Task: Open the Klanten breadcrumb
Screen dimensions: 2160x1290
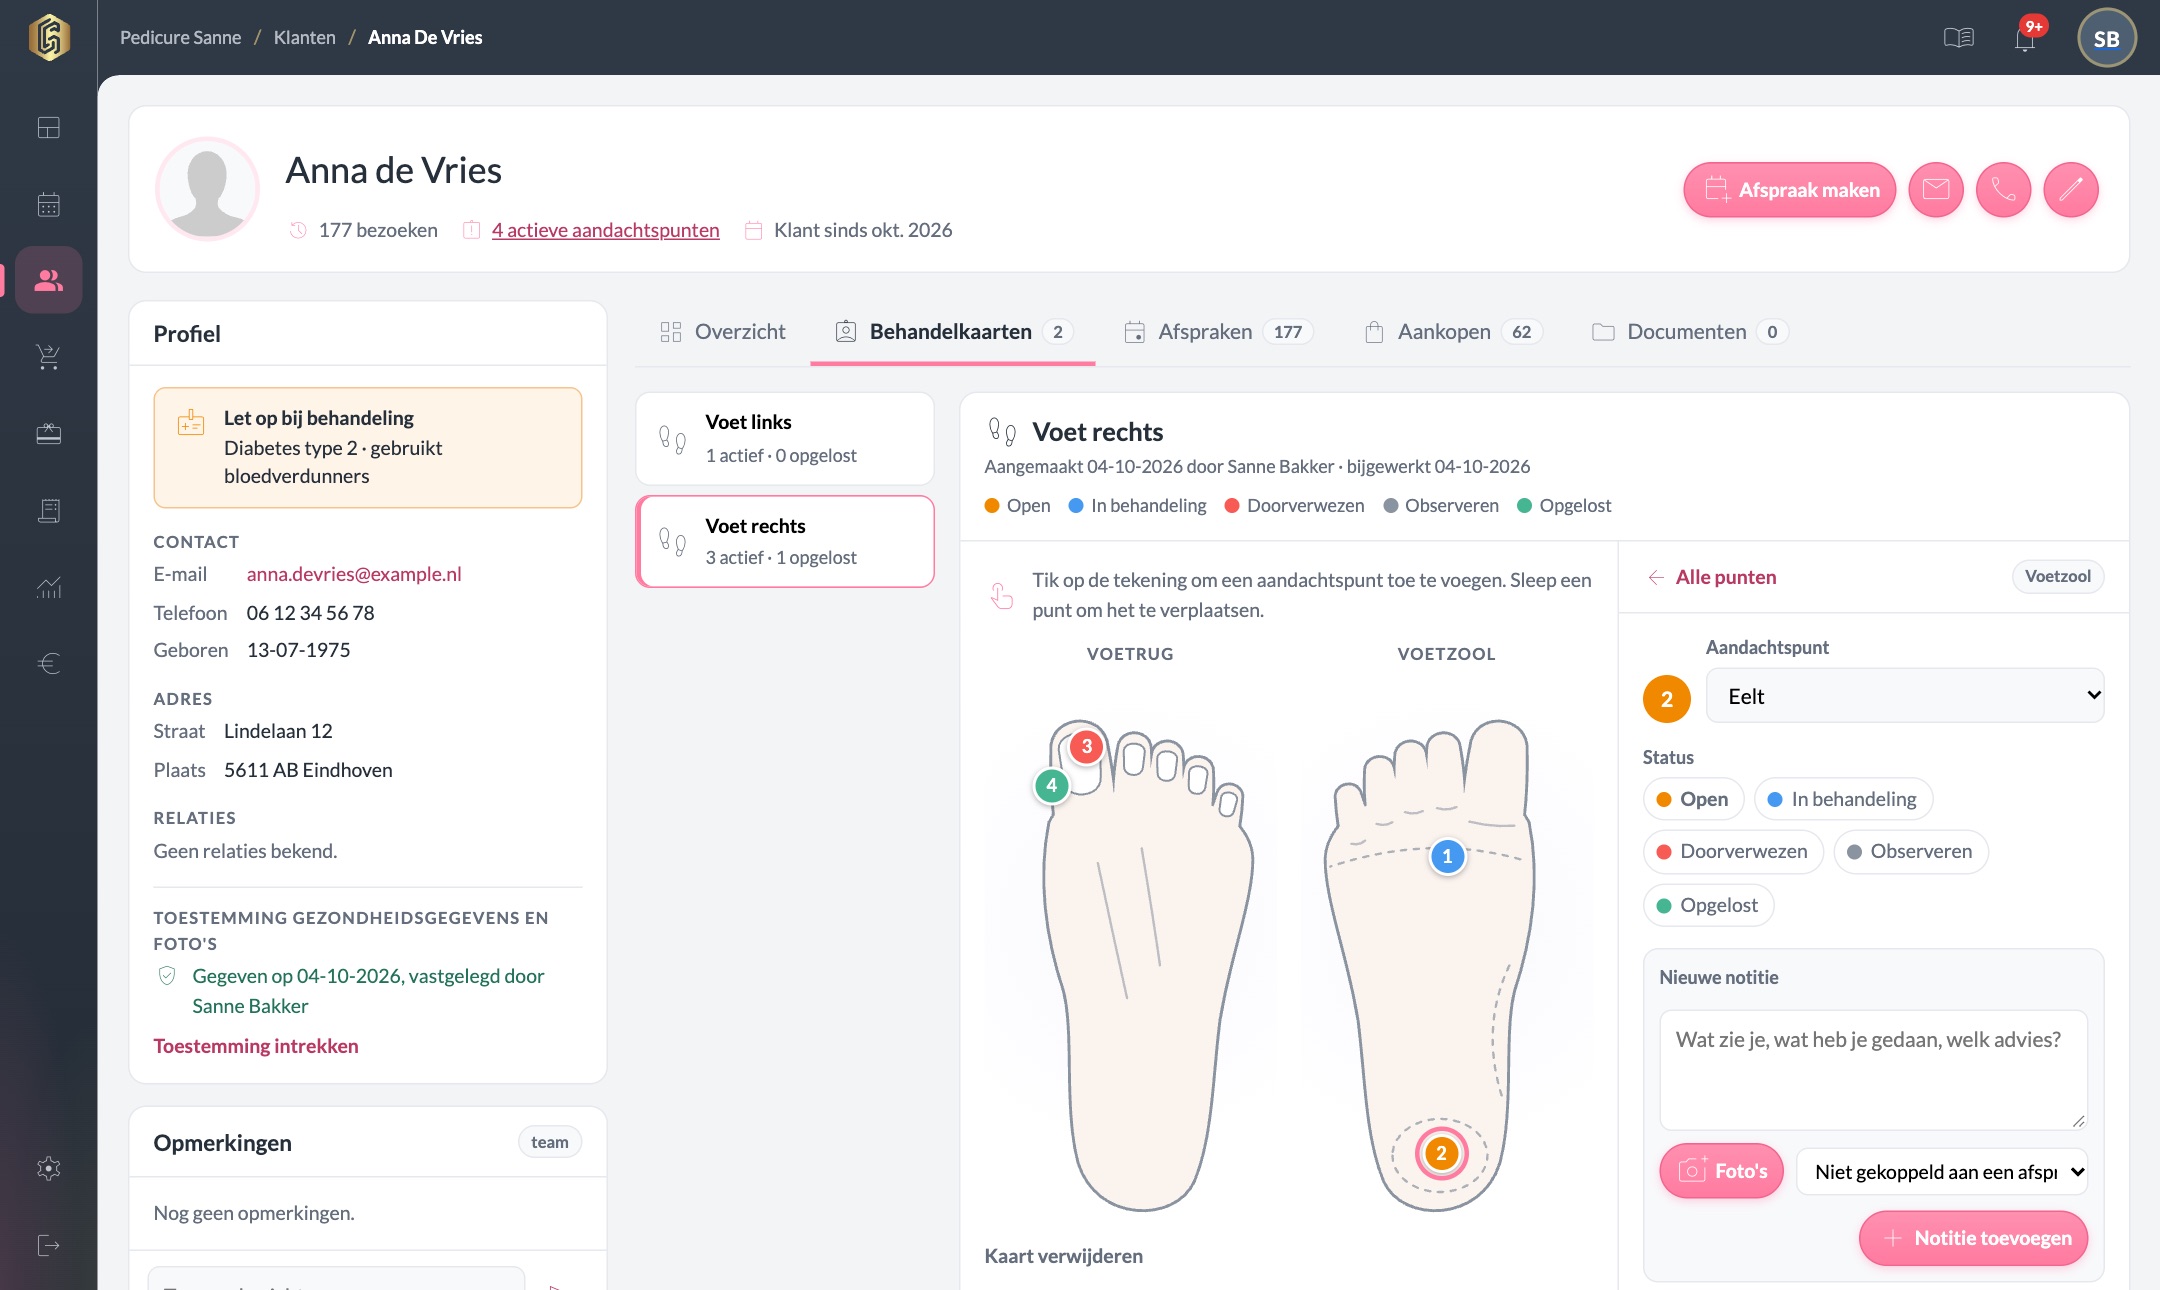Action: point(304,37)
